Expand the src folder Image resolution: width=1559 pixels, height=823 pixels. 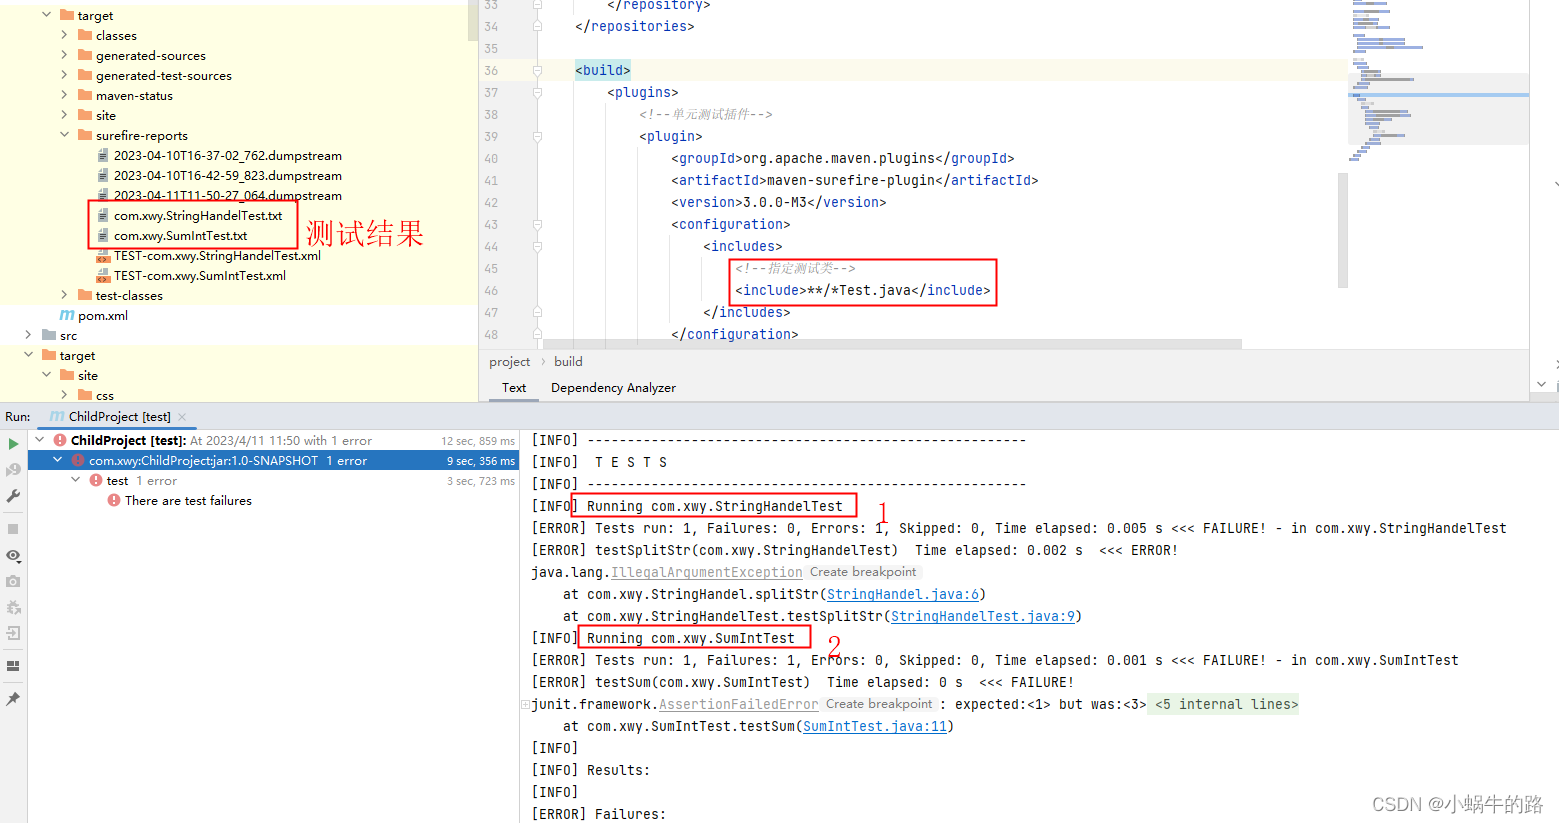28,335
